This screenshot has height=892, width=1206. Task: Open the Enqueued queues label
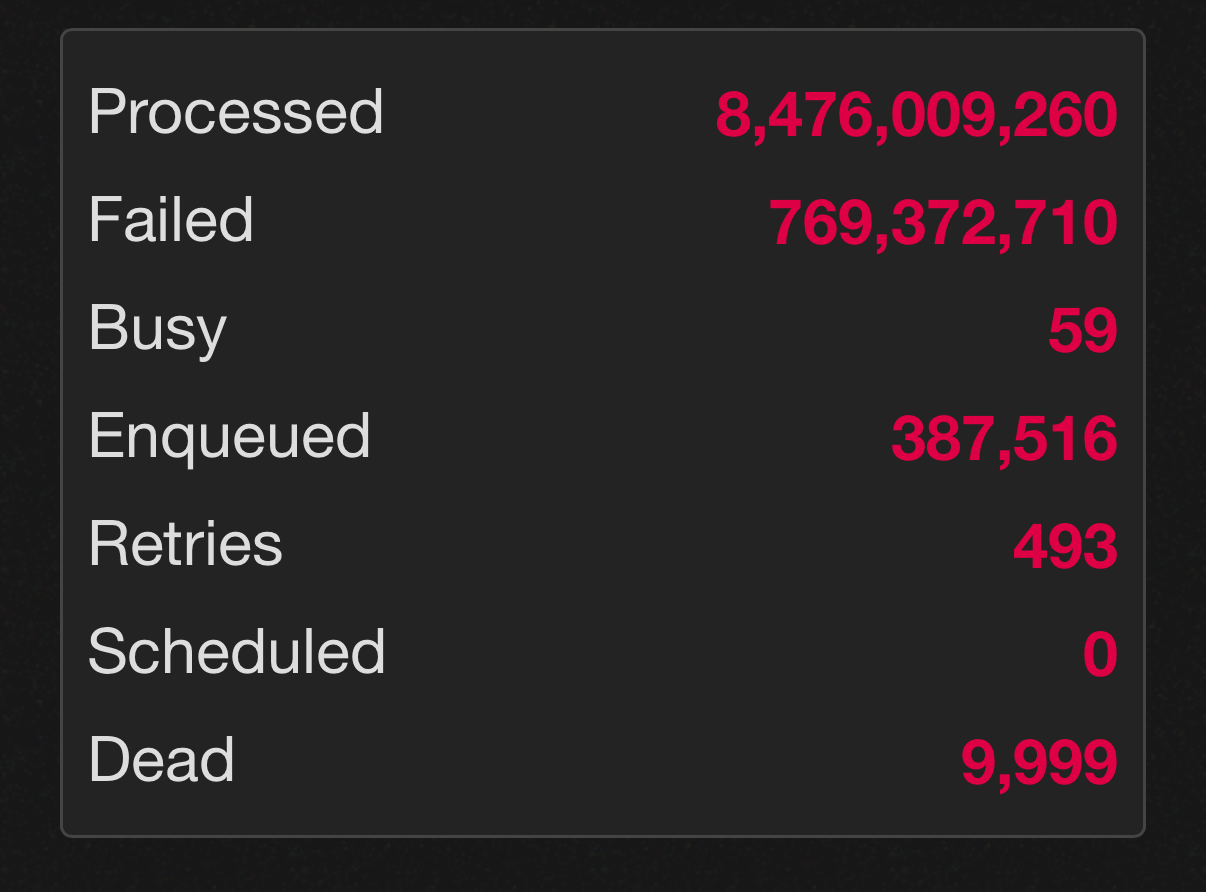coord(229,437)
